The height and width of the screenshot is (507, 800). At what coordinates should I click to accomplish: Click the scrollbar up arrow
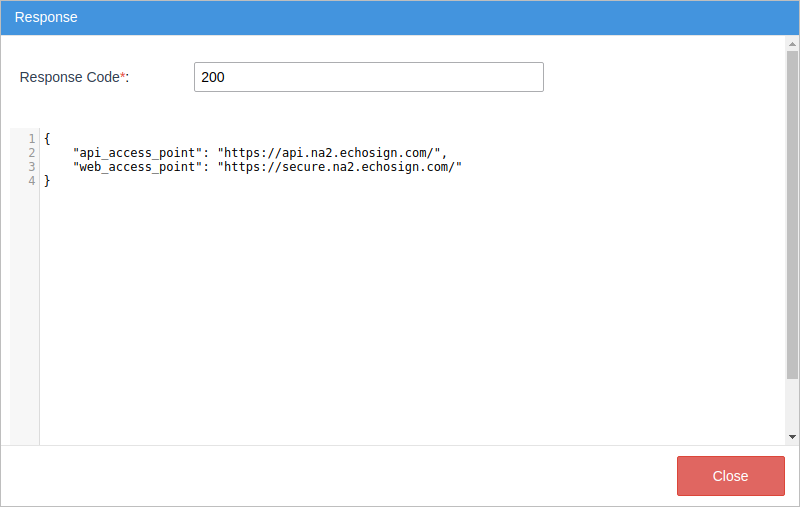792,45
